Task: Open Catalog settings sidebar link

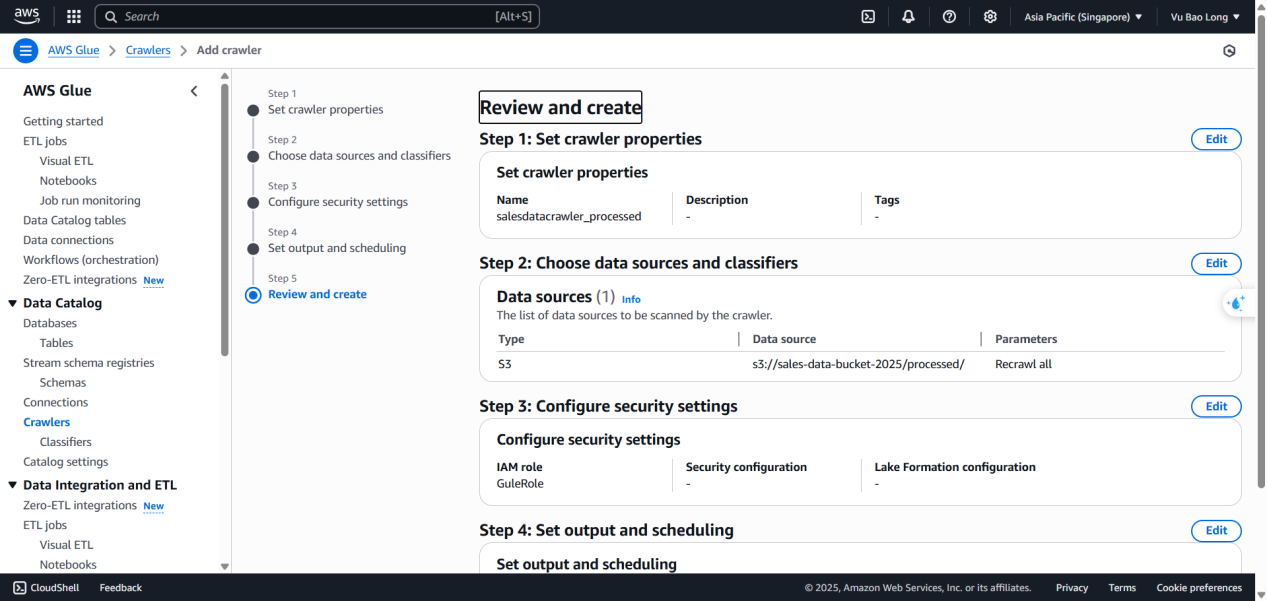Action: coord(66,462)
